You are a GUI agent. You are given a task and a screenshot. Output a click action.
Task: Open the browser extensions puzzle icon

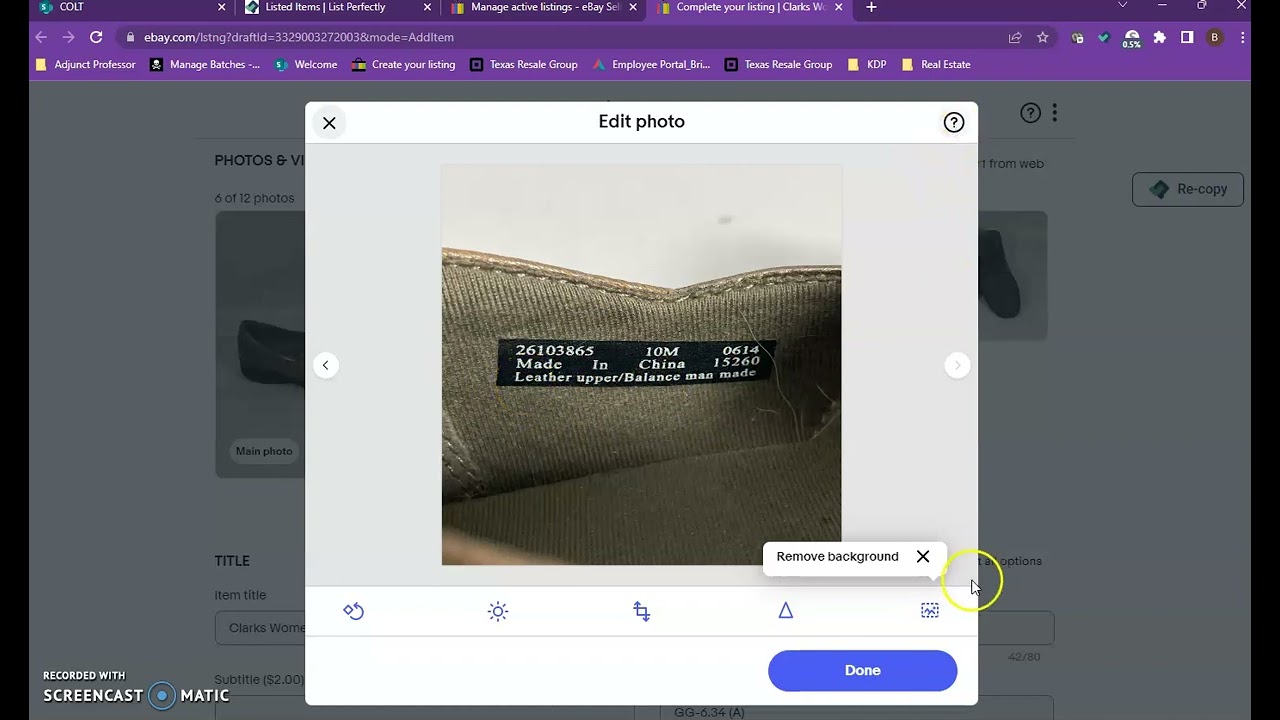pyautogui.click(x=1159, y=37)
